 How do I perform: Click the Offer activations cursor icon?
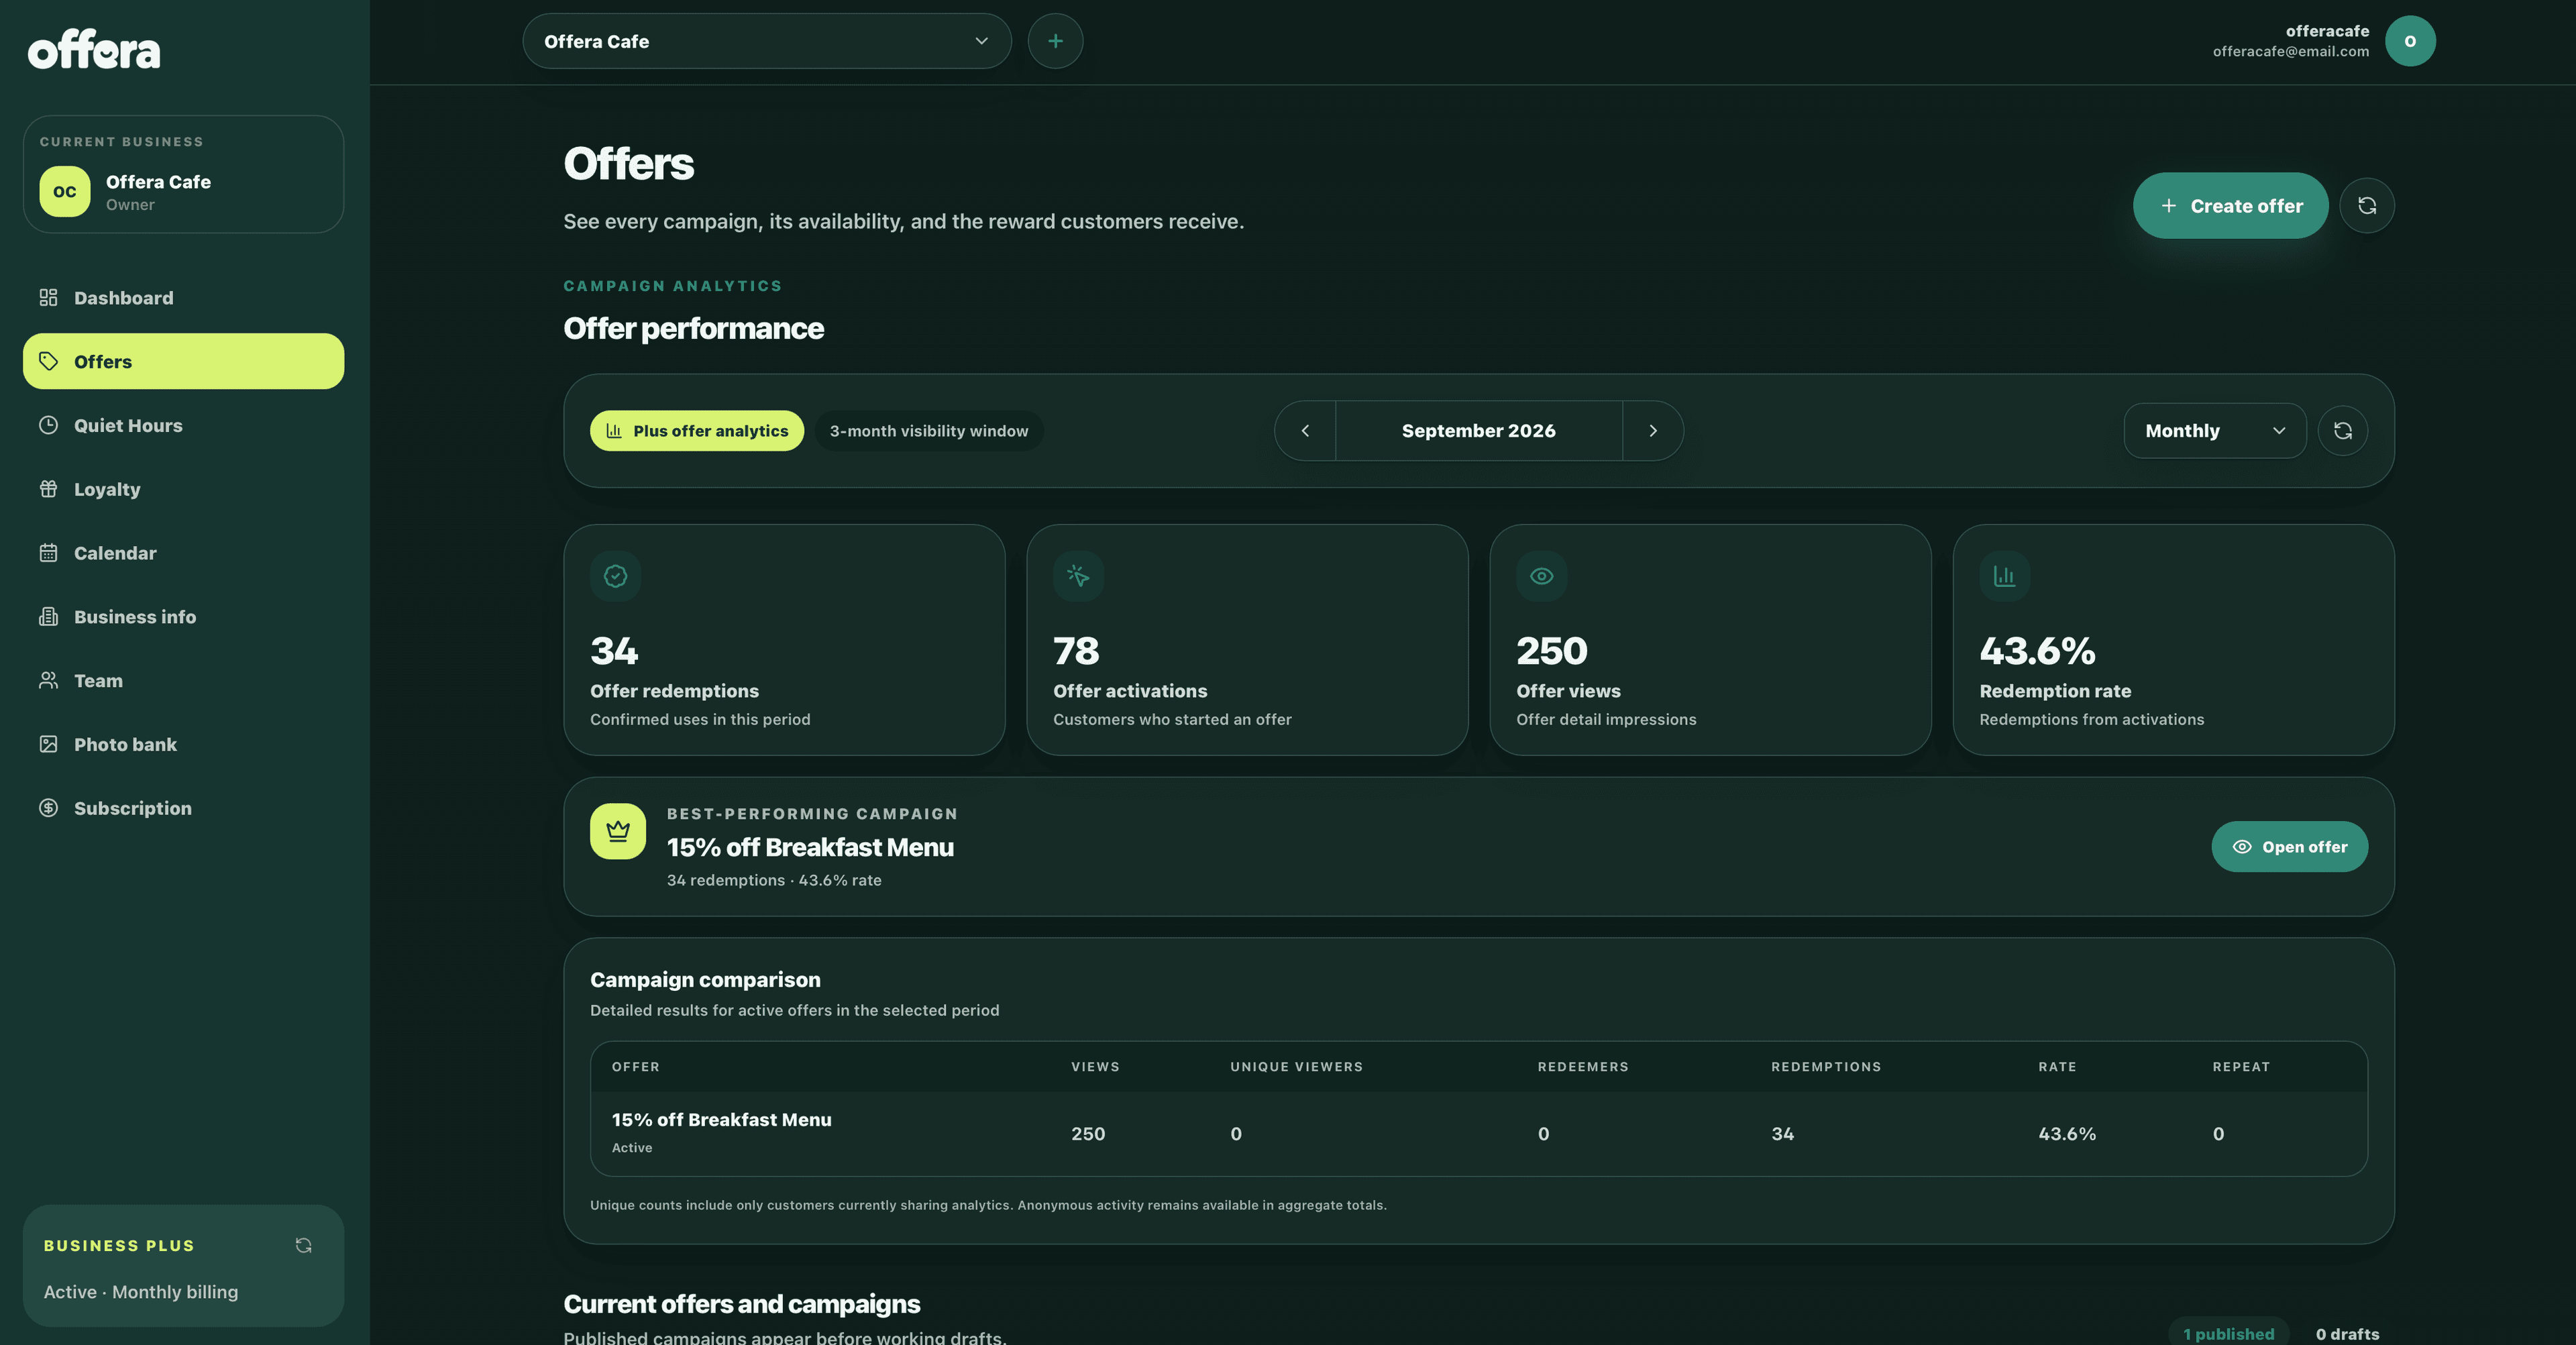click(x=1078, y=576)
